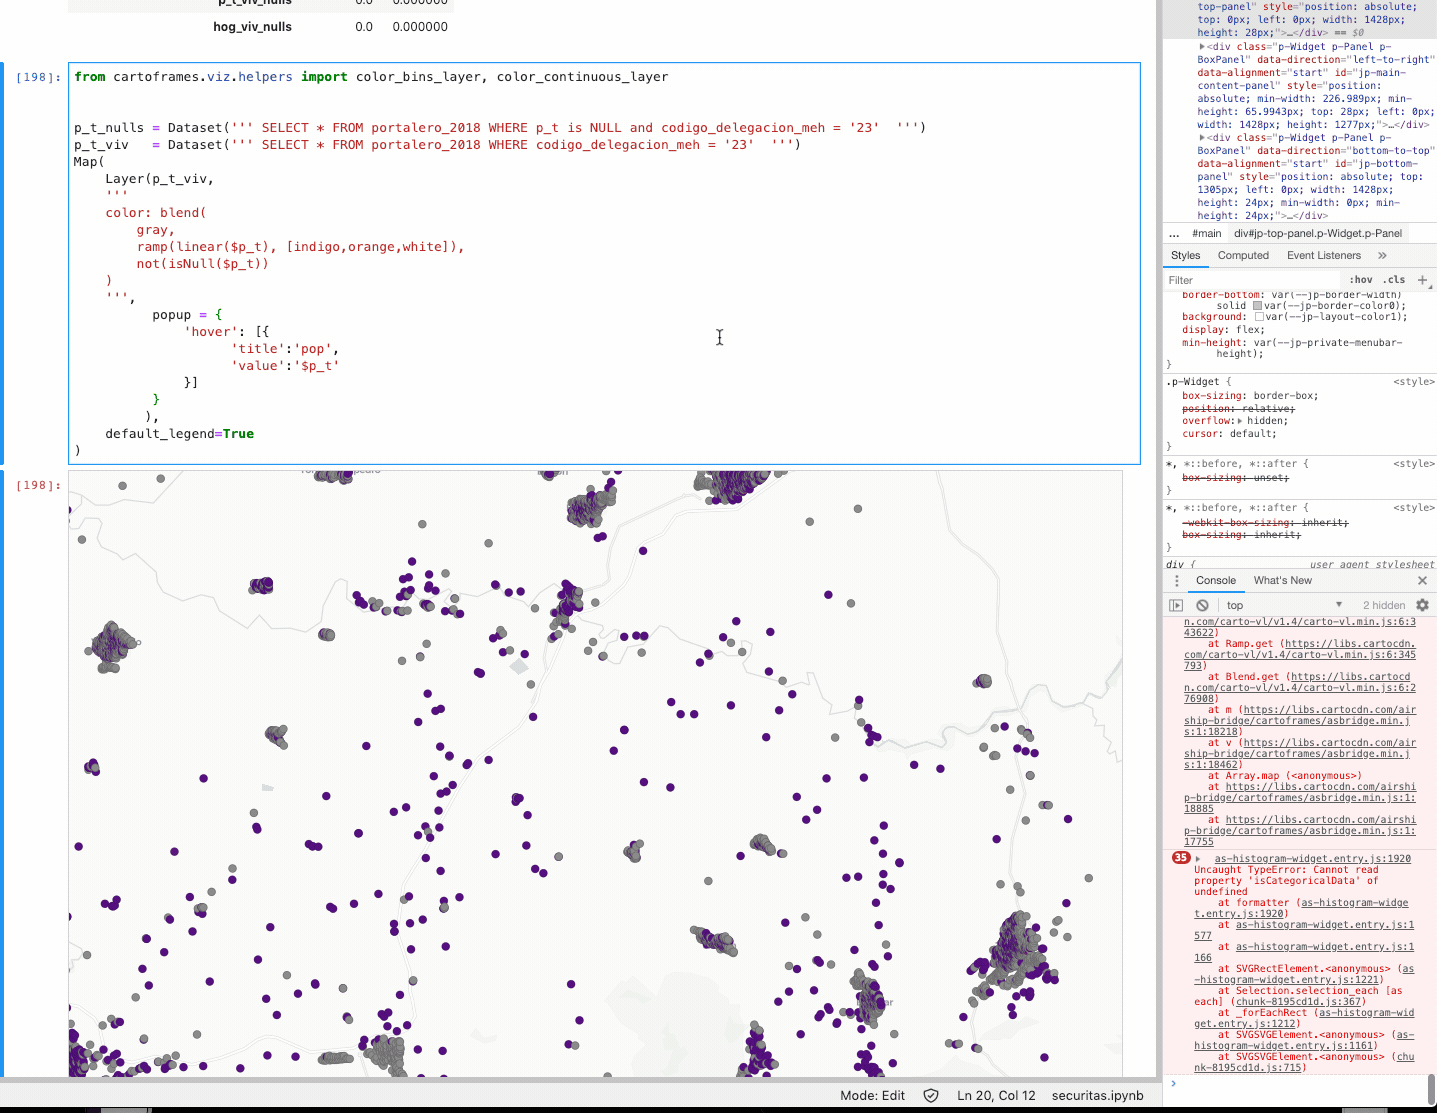Expand the jp-main-content-panel div node

(x=1202, y=47)
